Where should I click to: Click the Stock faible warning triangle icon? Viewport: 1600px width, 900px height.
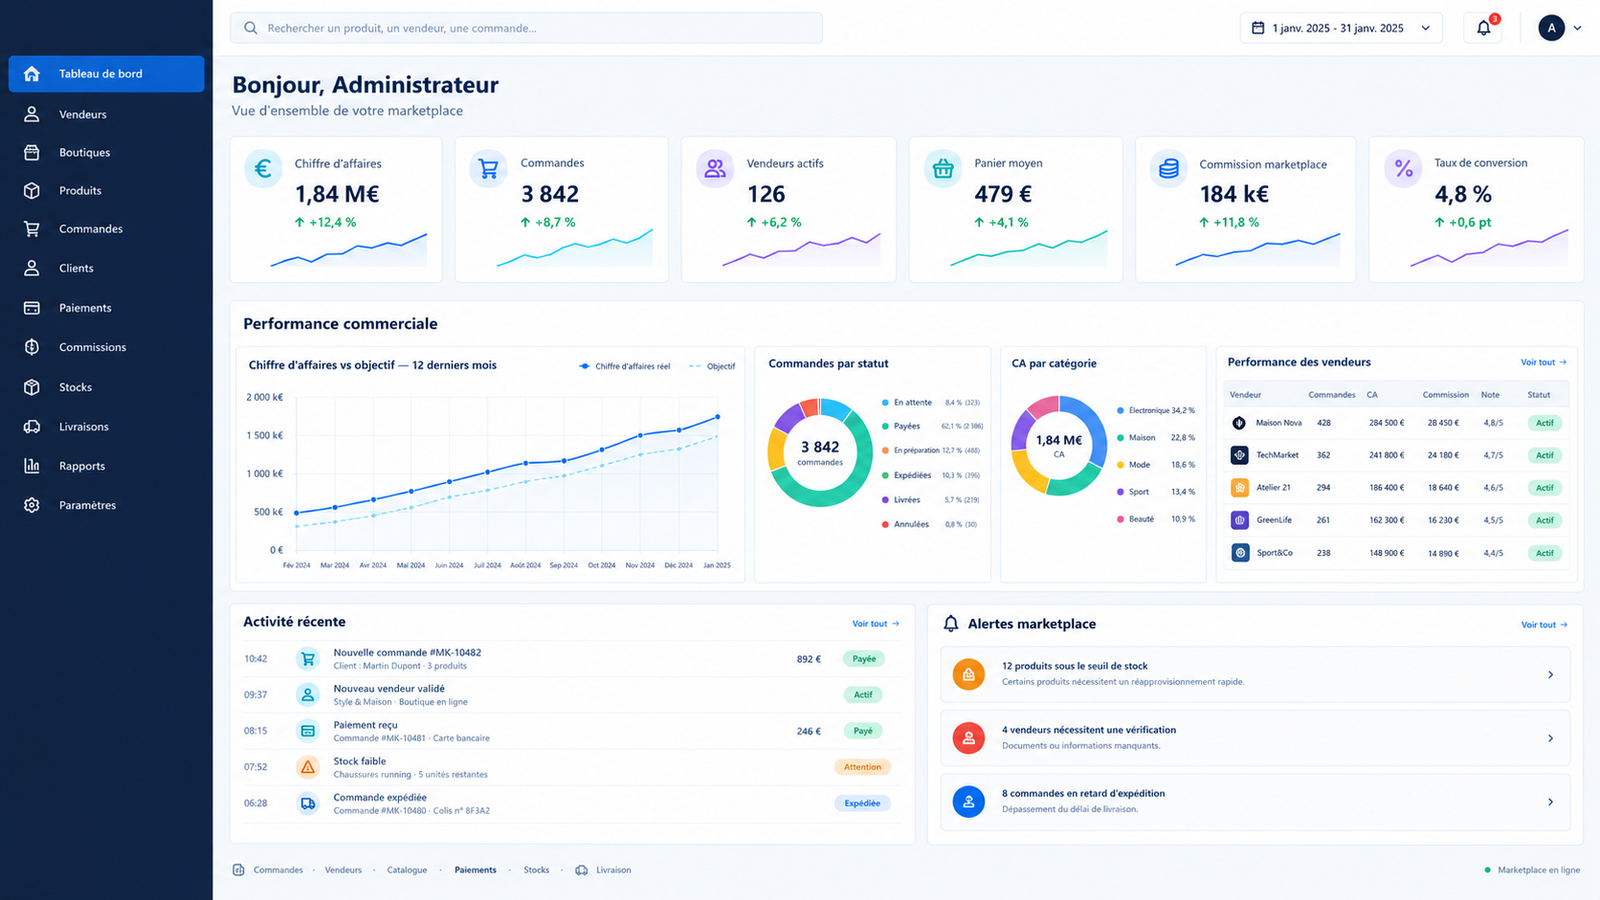pos(308,767)
